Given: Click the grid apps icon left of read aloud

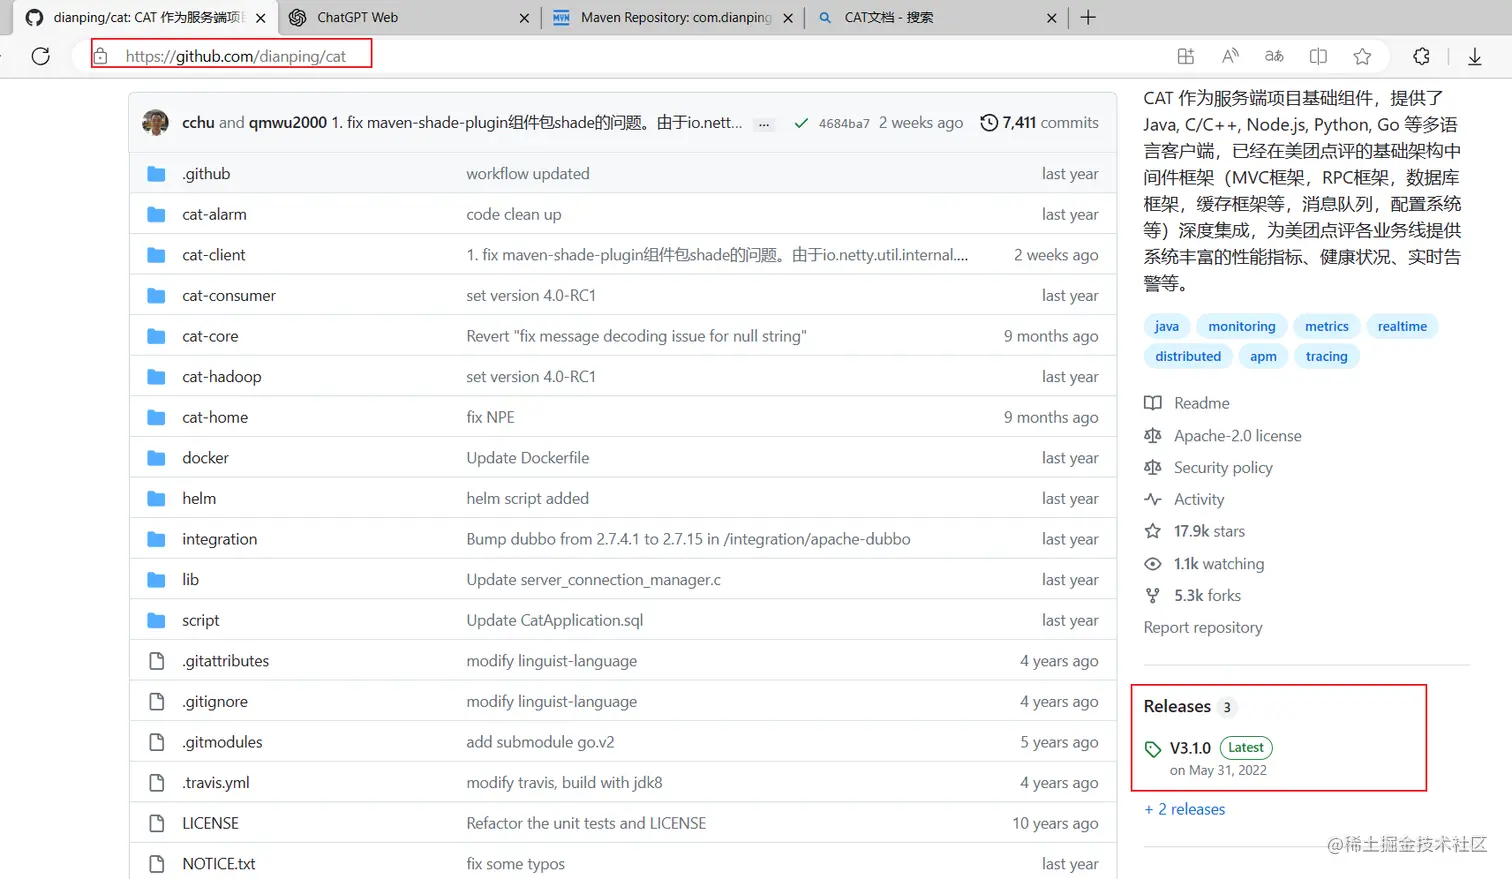Looking at the screenshot, I should [1186, 56].
